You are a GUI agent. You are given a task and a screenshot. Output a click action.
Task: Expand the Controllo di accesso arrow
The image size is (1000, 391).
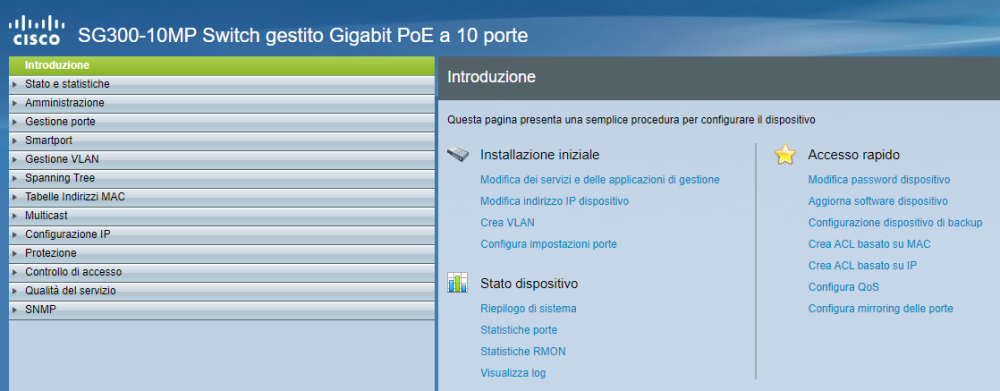(14, 272)
